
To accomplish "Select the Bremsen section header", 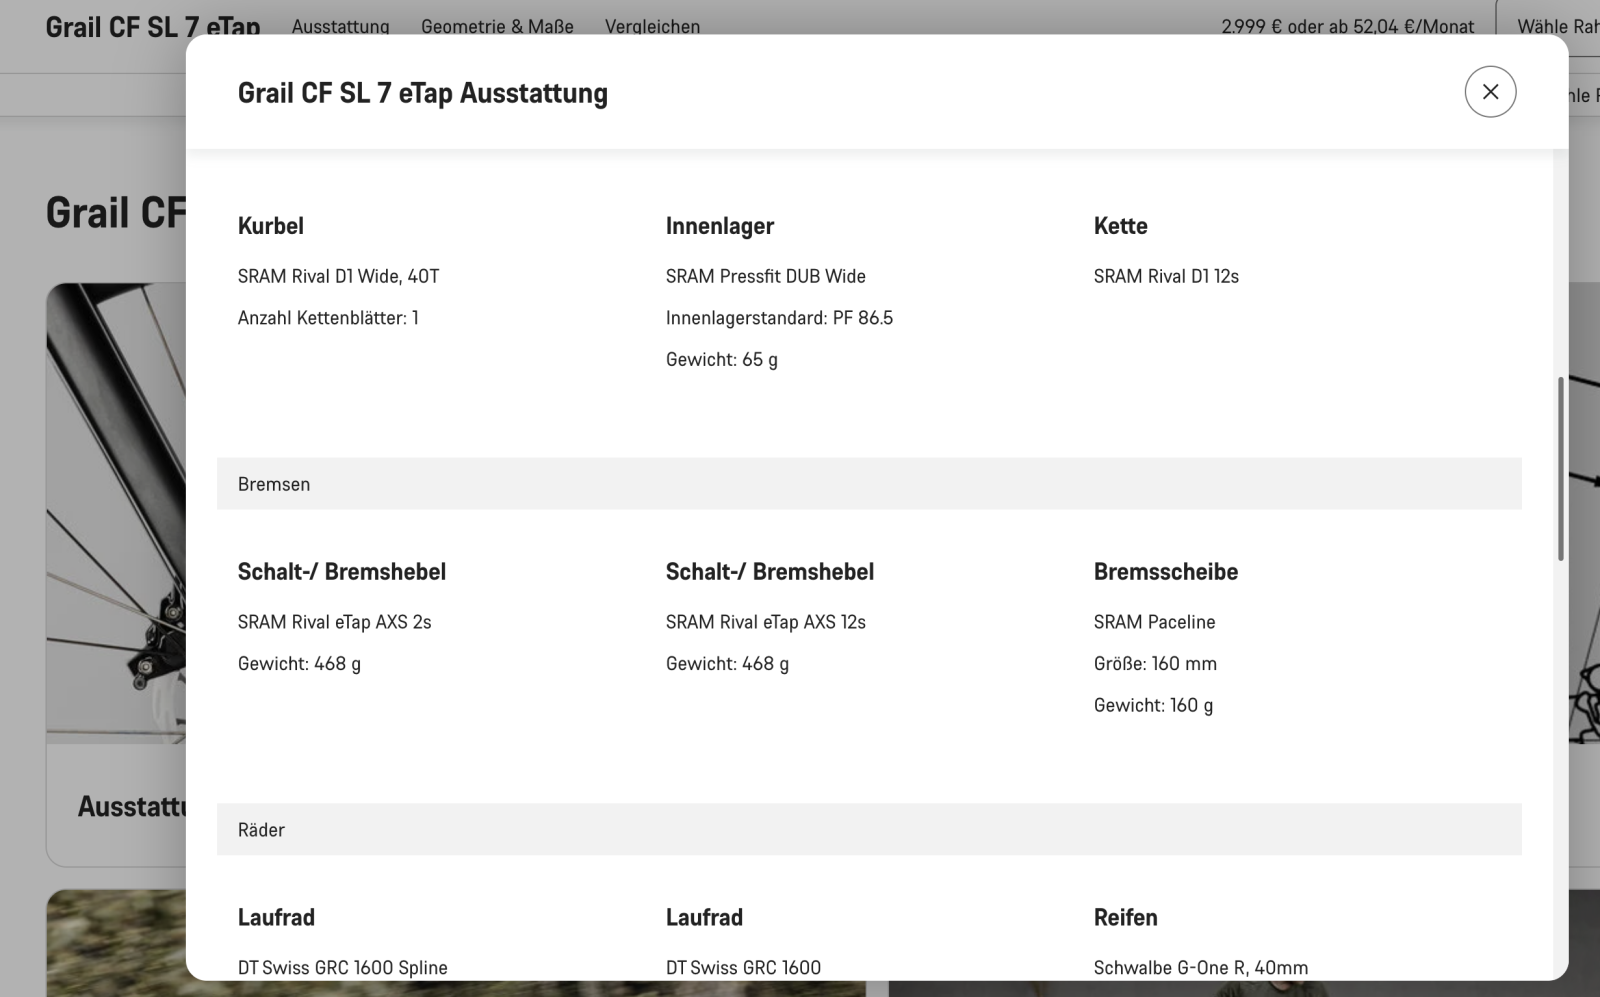I will [869, 484].
